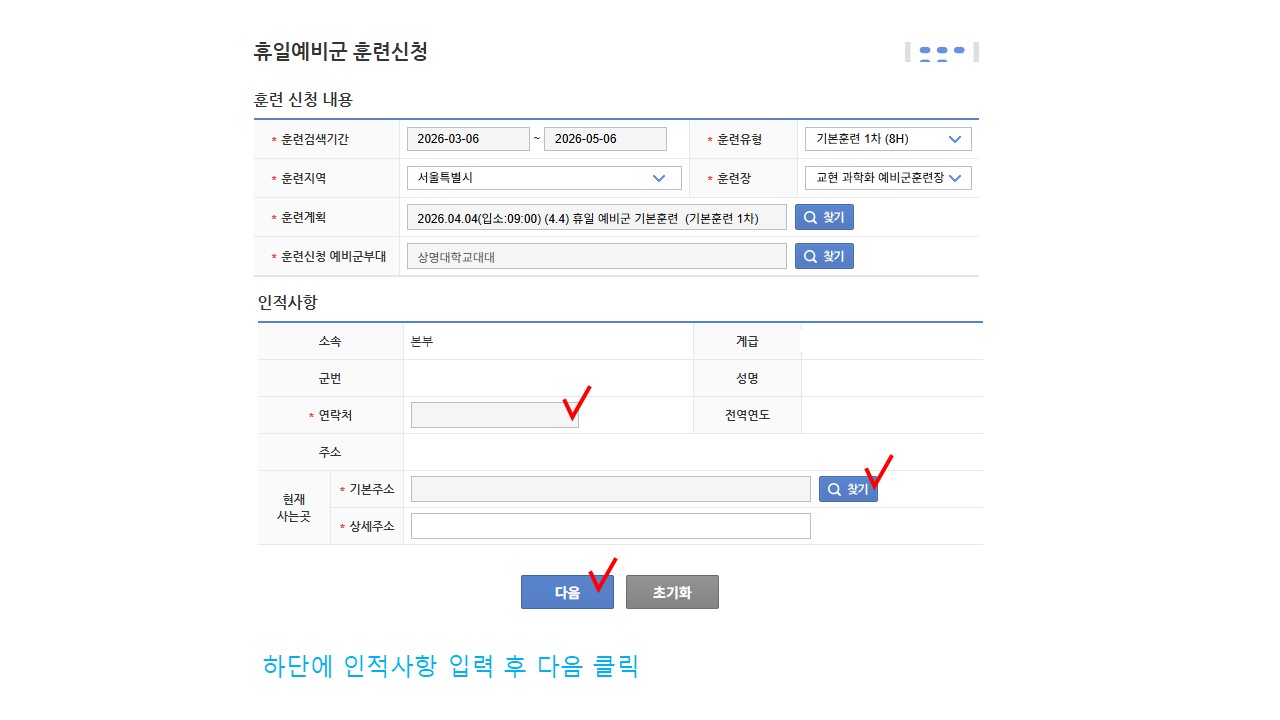Click the empty 기본주소 input field
This screenshot has height=720, width=1280.
(610, 489)
